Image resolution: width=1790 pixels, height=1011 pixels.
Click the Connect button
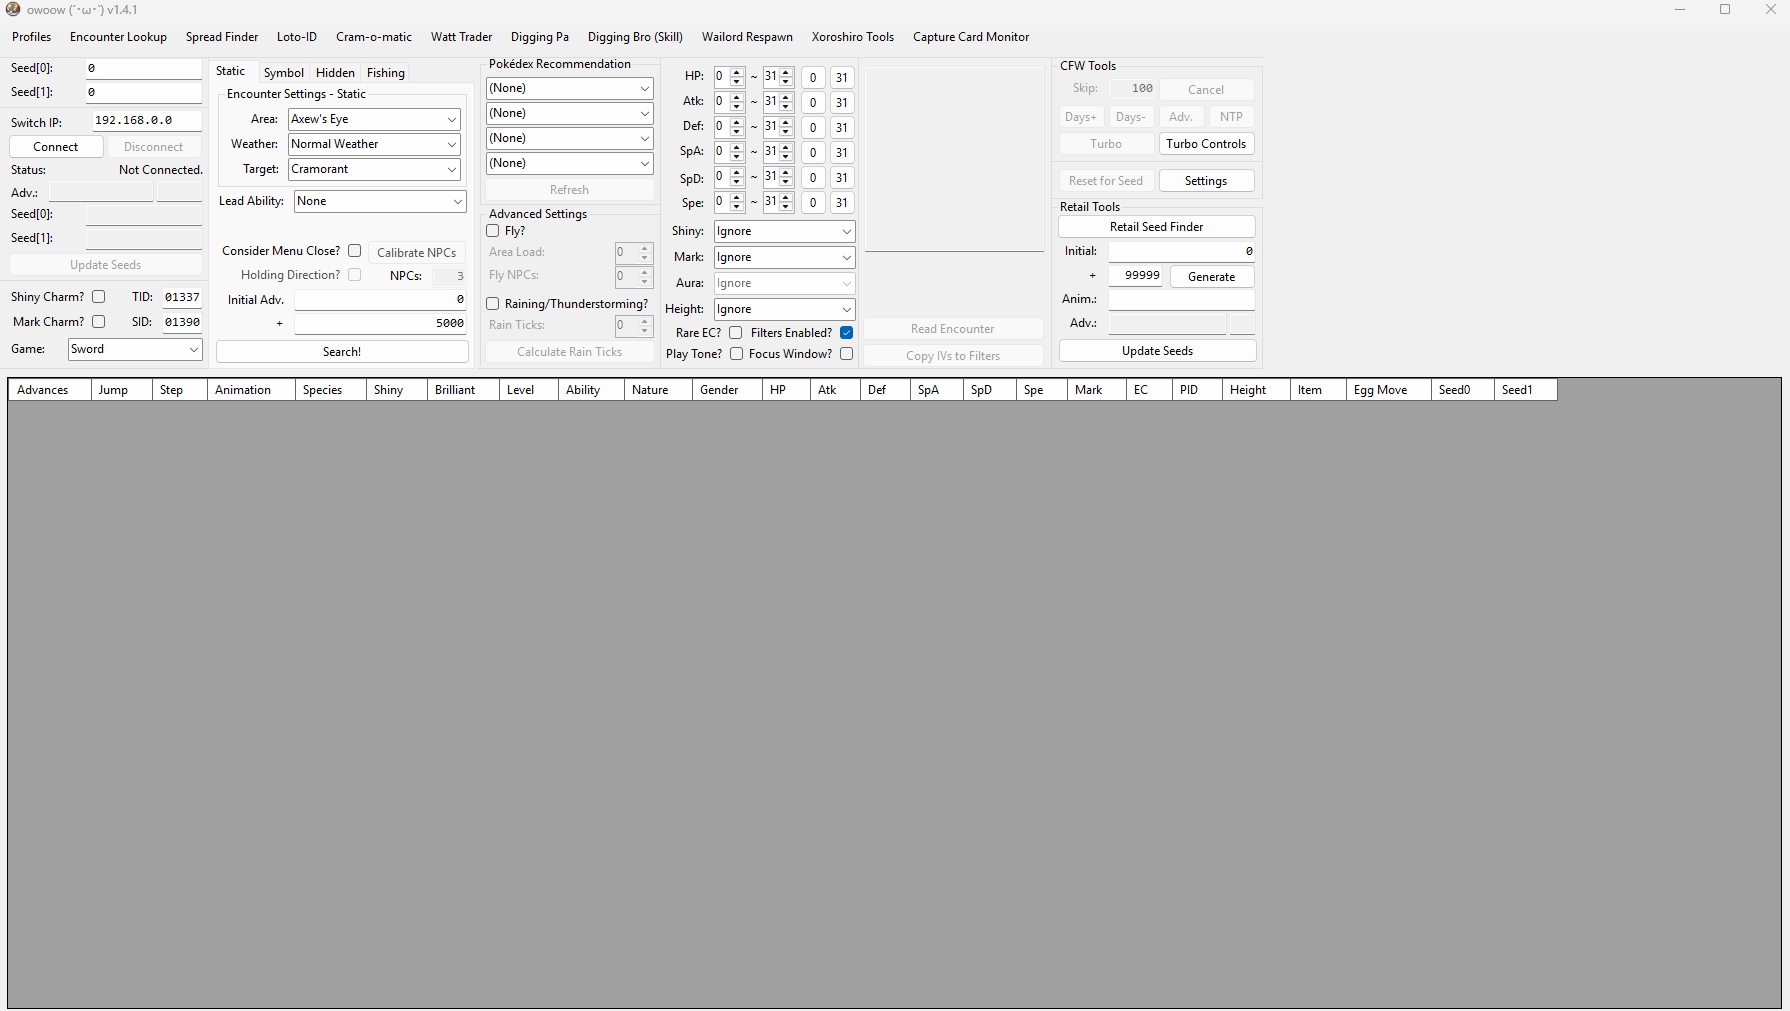[x=56, y=147]
